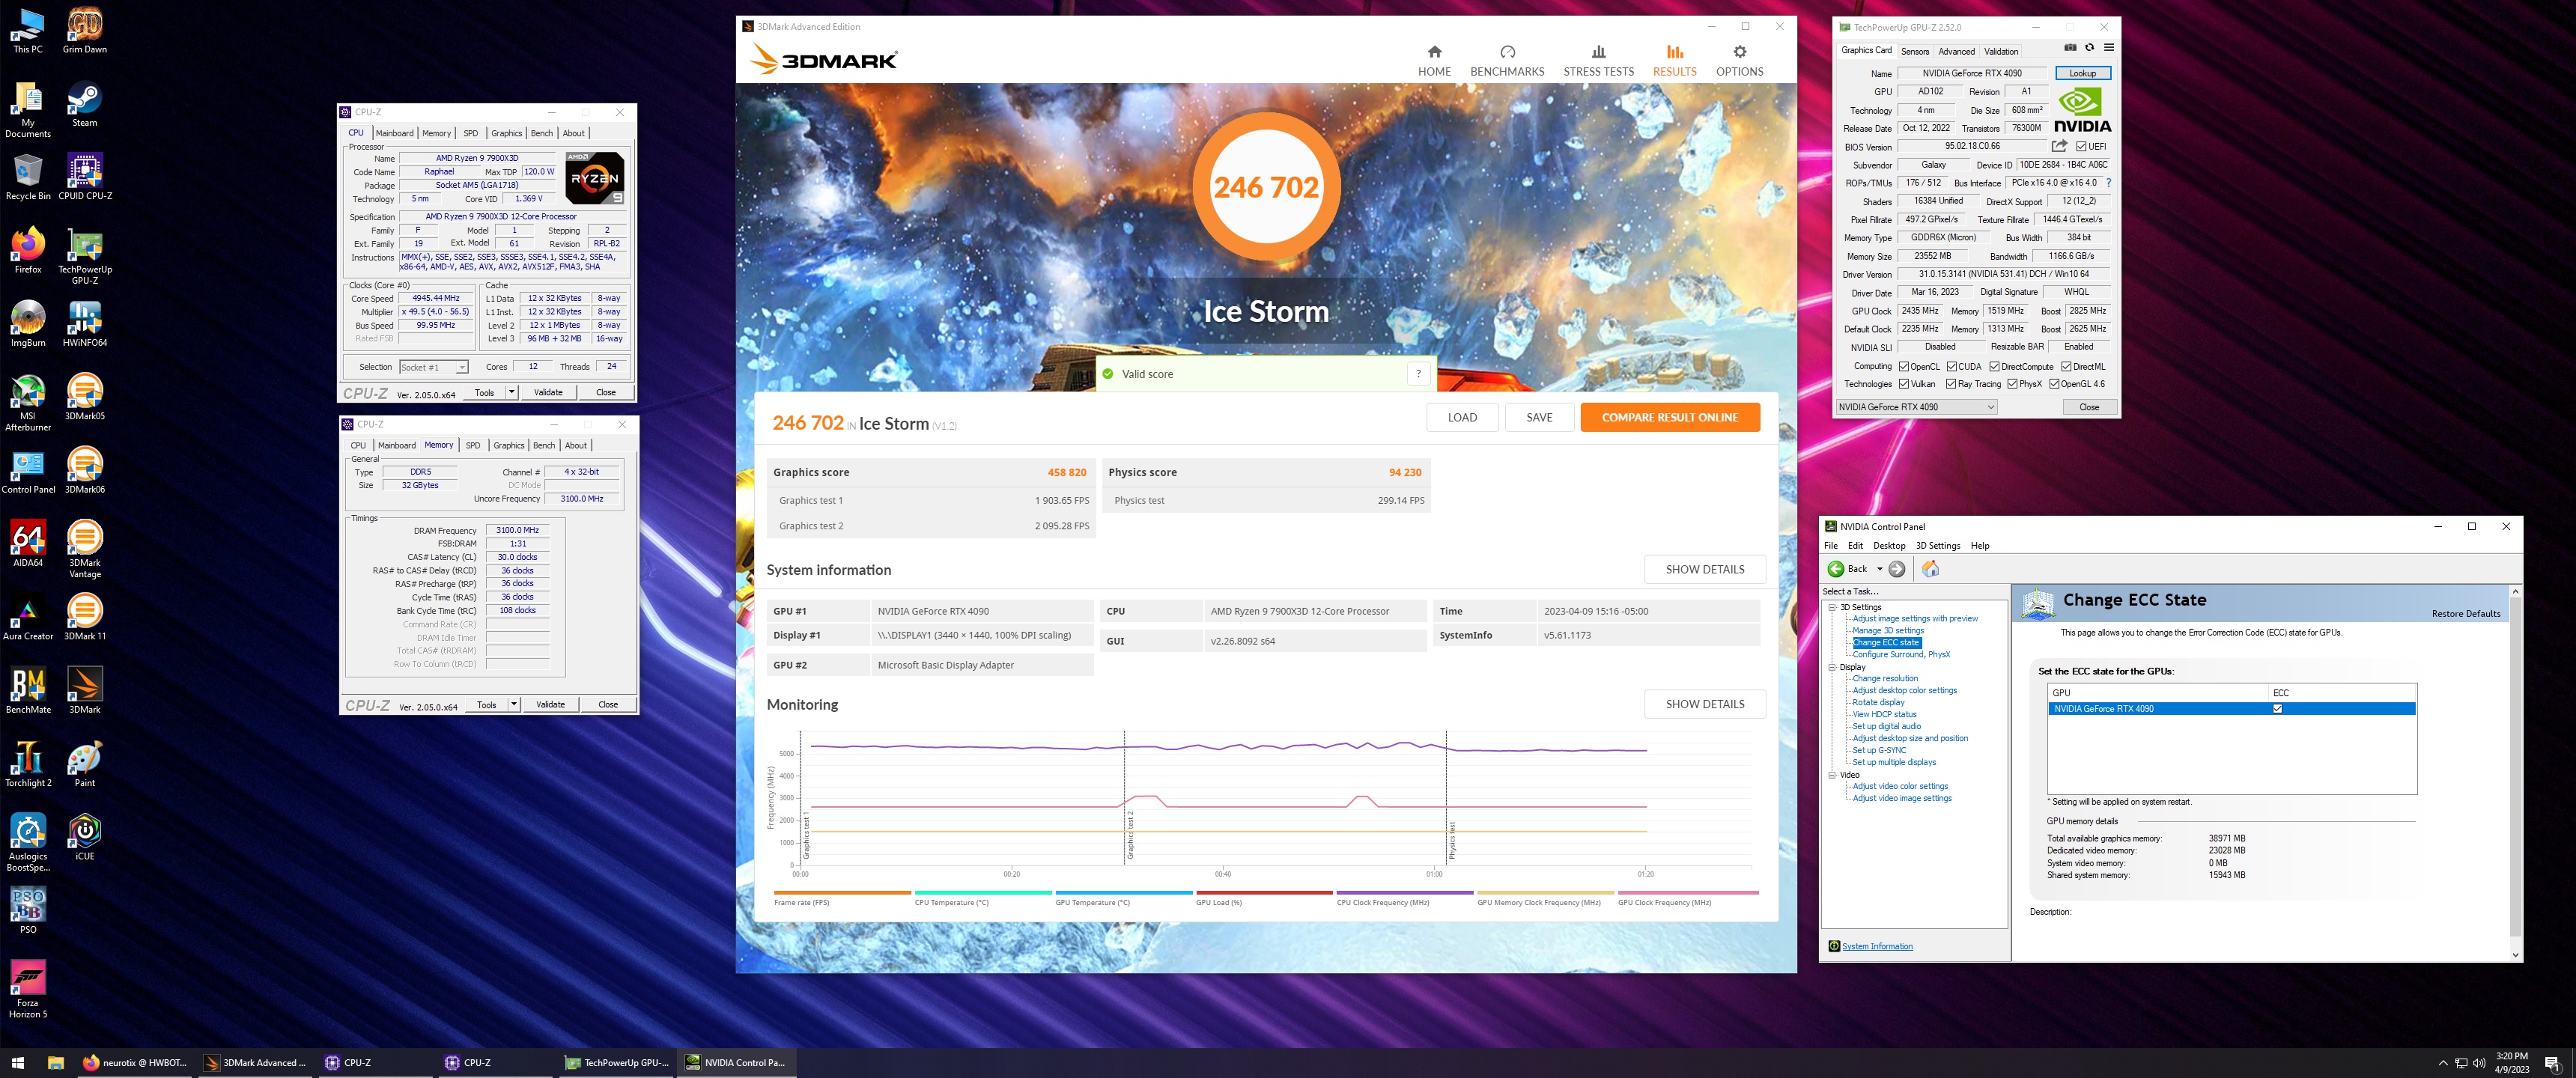The image size is (2576, 1078).
Task: Open Tools dropdown arrow in CPU-Z Memory window
Action: point(513,704)
